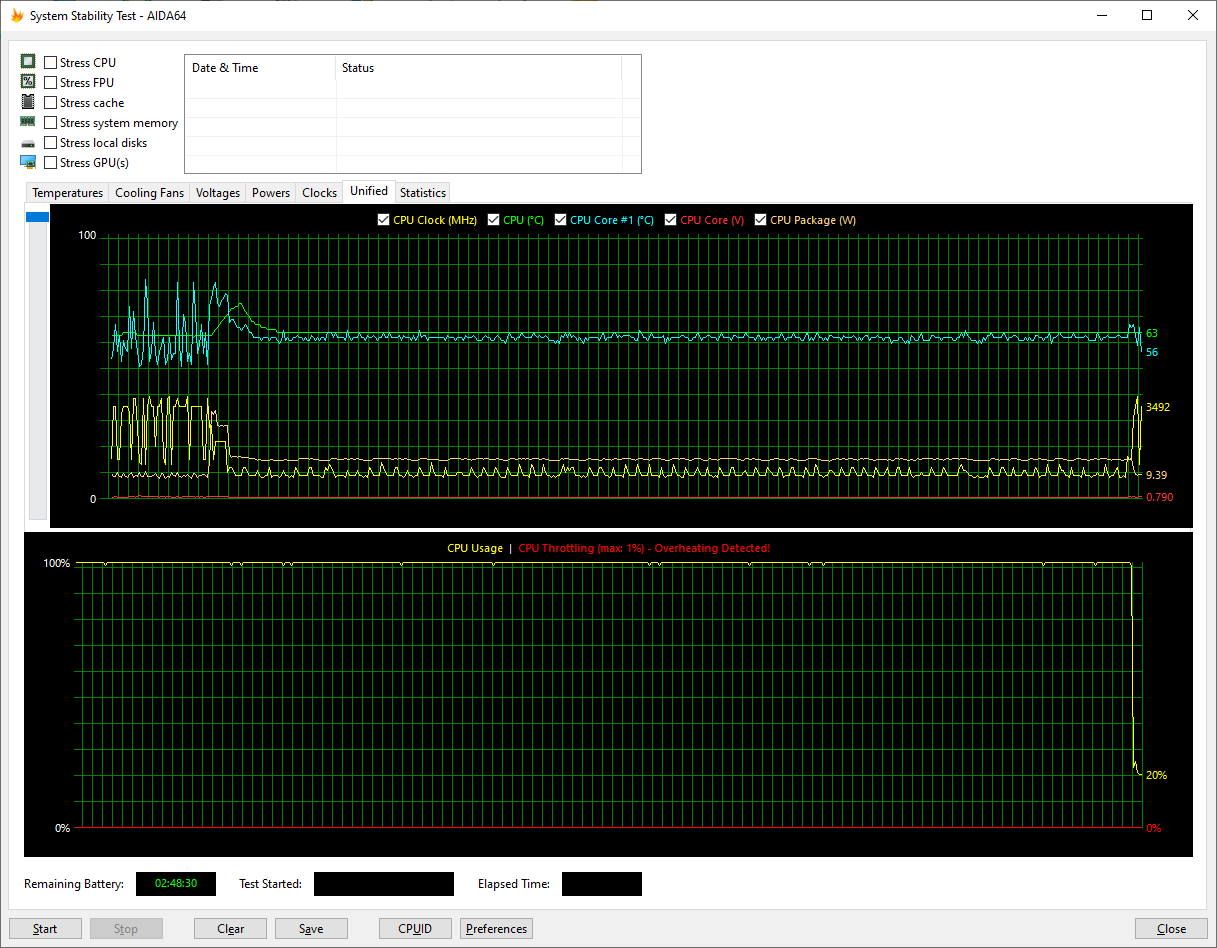Click the cache chip icon beside Stress cache
The width and height of the screenshot is (1217, 948).
tap(28, 102)
